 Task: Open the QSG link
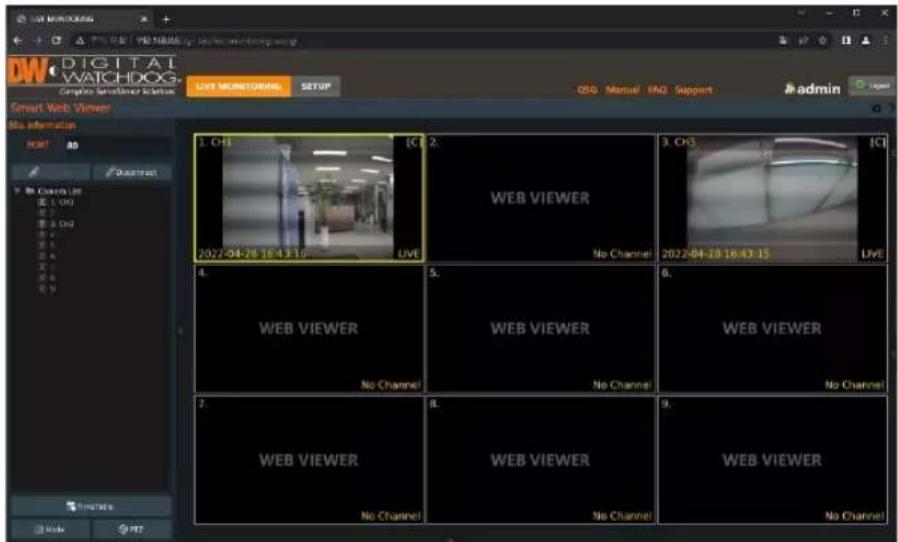pyautogui.click(x=587, y=90)
